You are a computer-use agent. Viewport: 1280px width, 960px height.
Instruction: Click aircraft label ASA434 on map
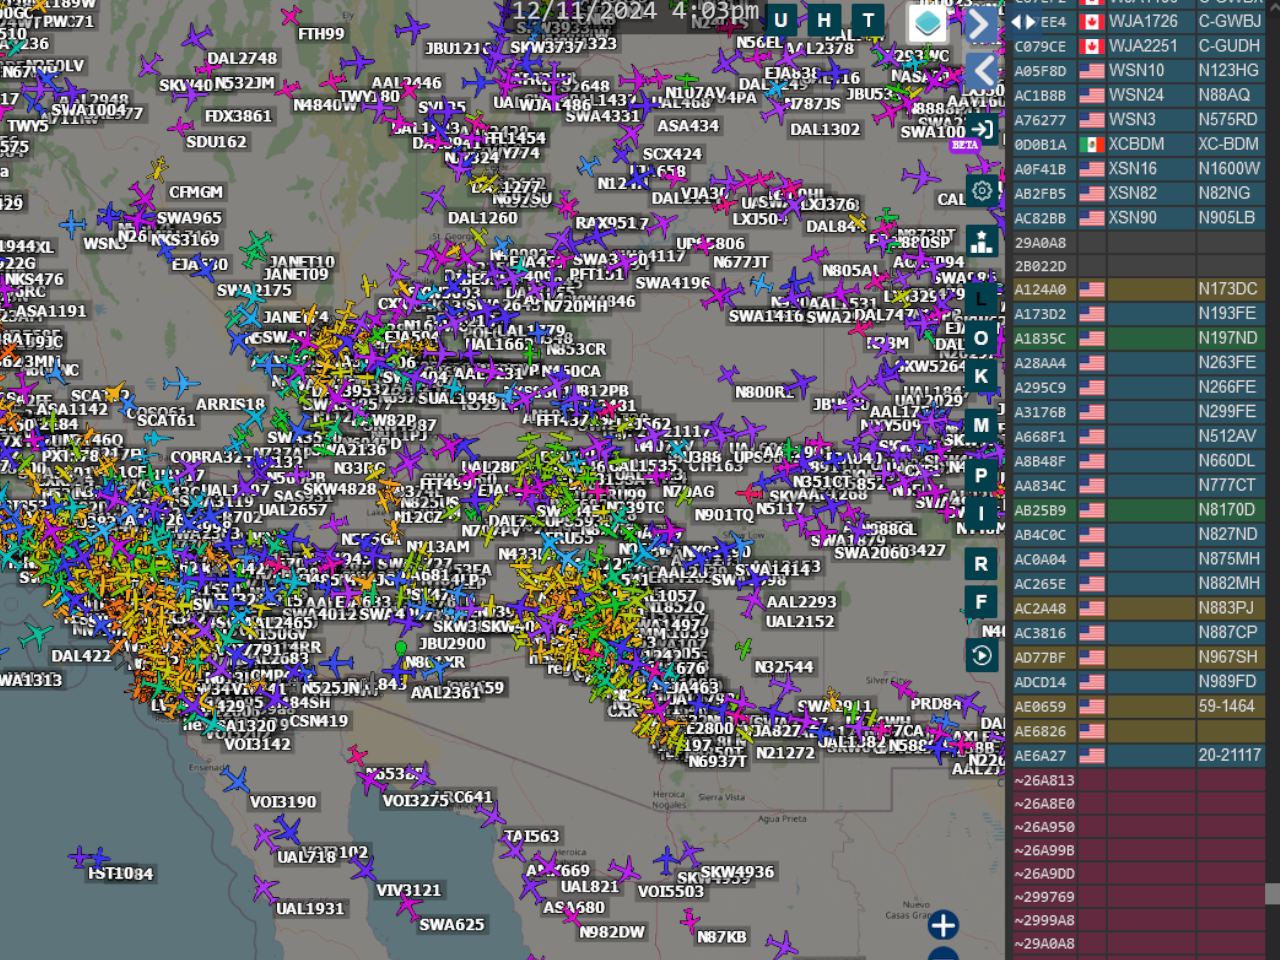click(x=688, y=126)
